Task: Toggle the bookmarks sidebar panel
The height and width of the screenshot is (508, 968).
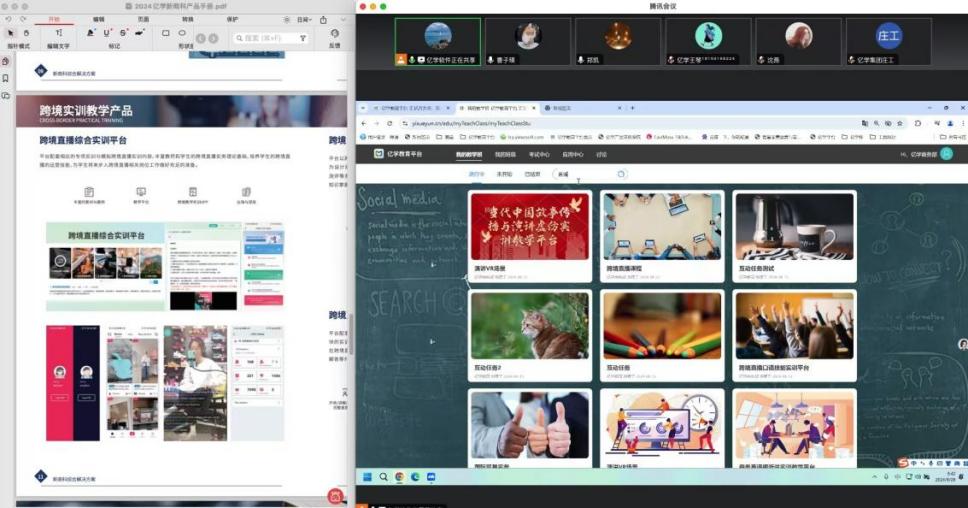Action: pyautogui.click(x=6, y=78)
